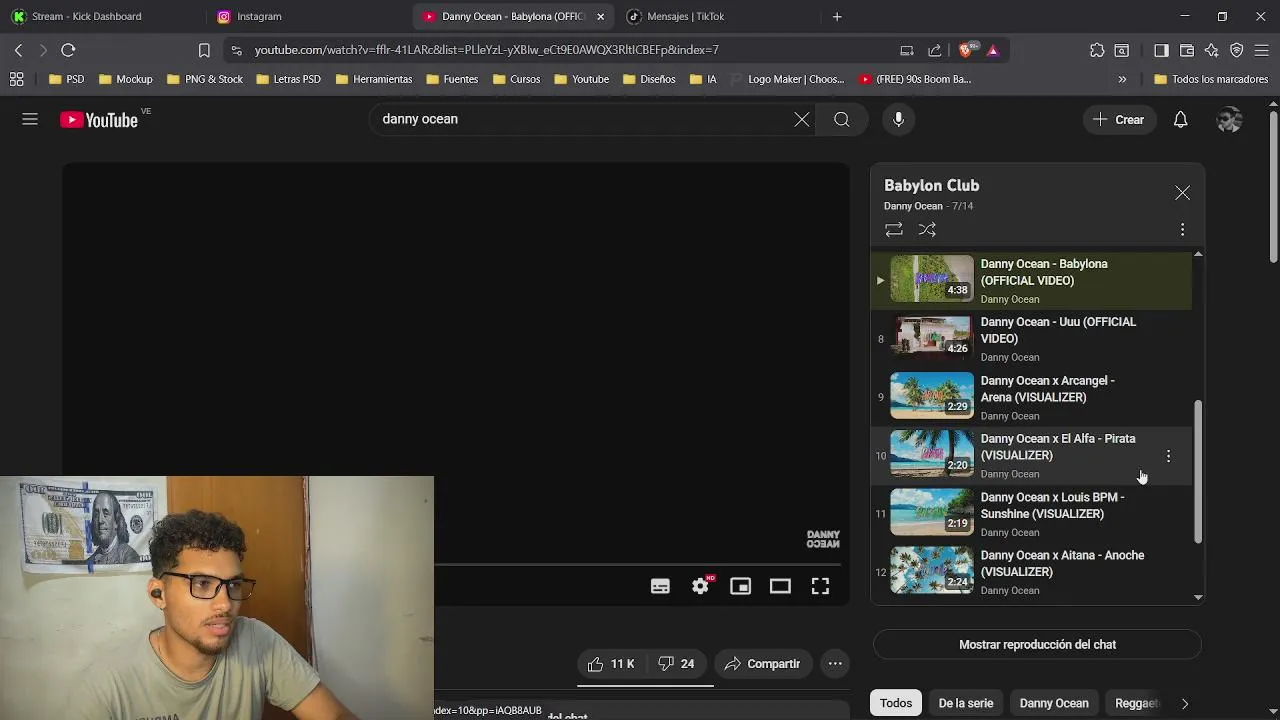The width and height of the screenshot is (1280, 720).
Task: Select the De la serie chip
Action: pyautogui.click(x=965, y=703)
